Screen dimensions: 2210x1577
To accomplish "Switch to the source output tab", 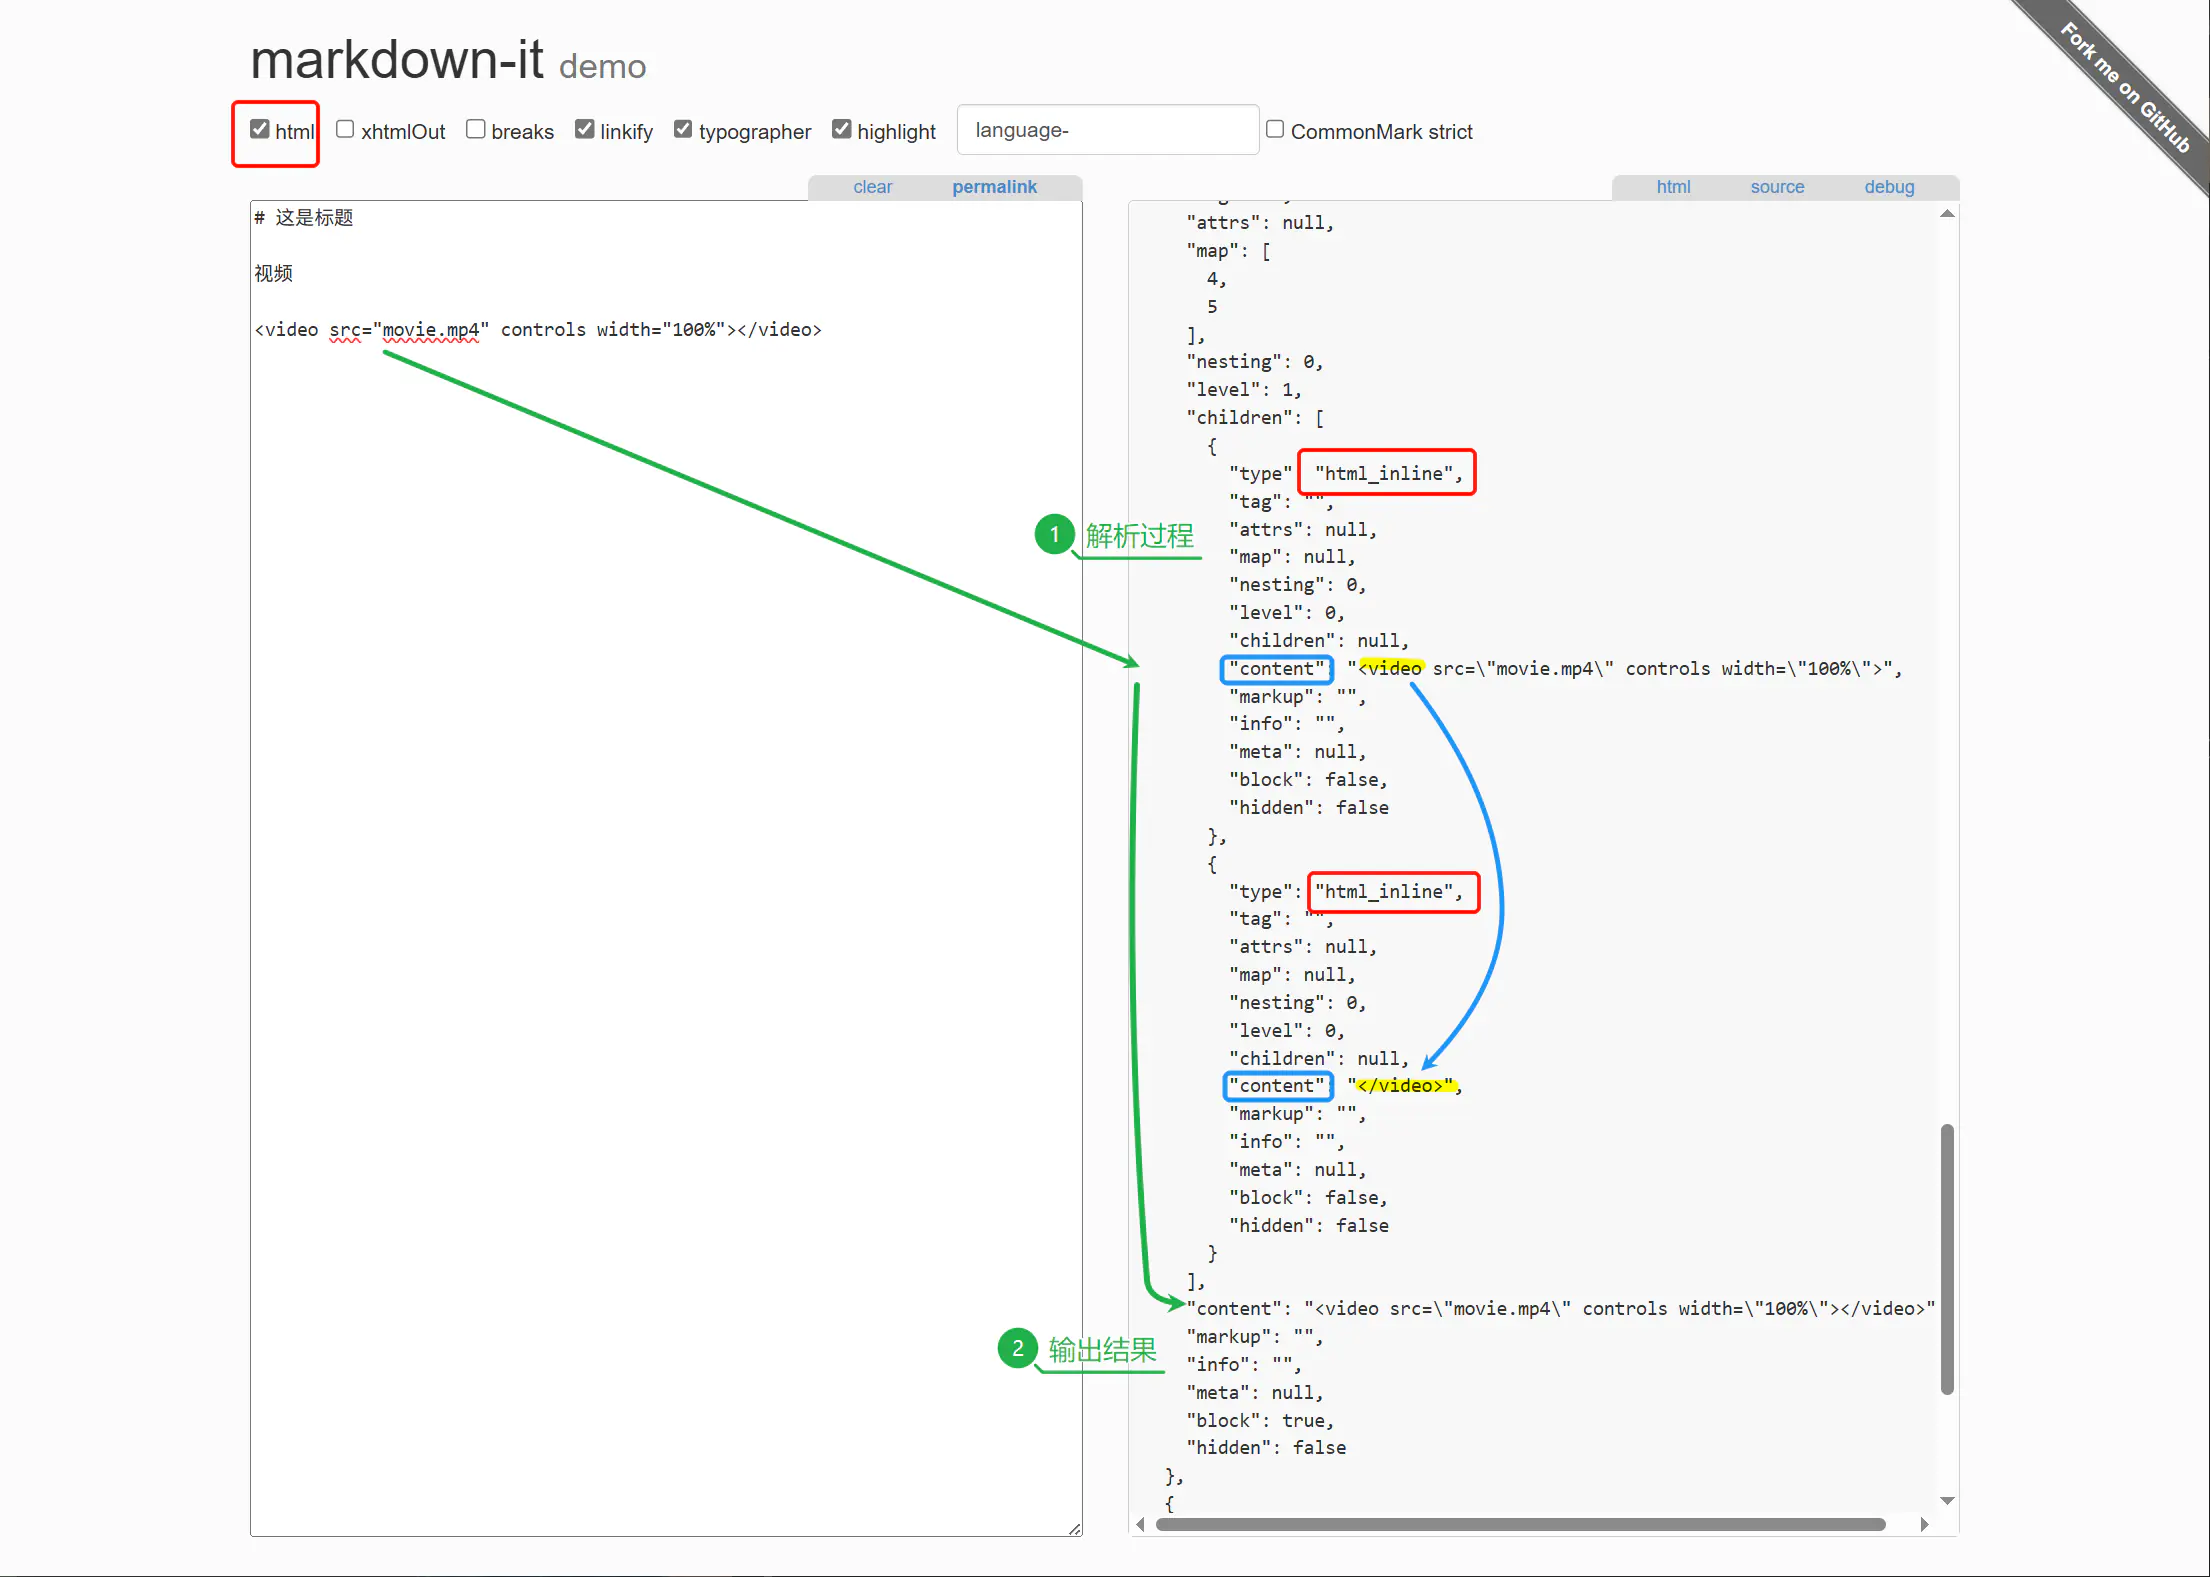I will 1777,187.
